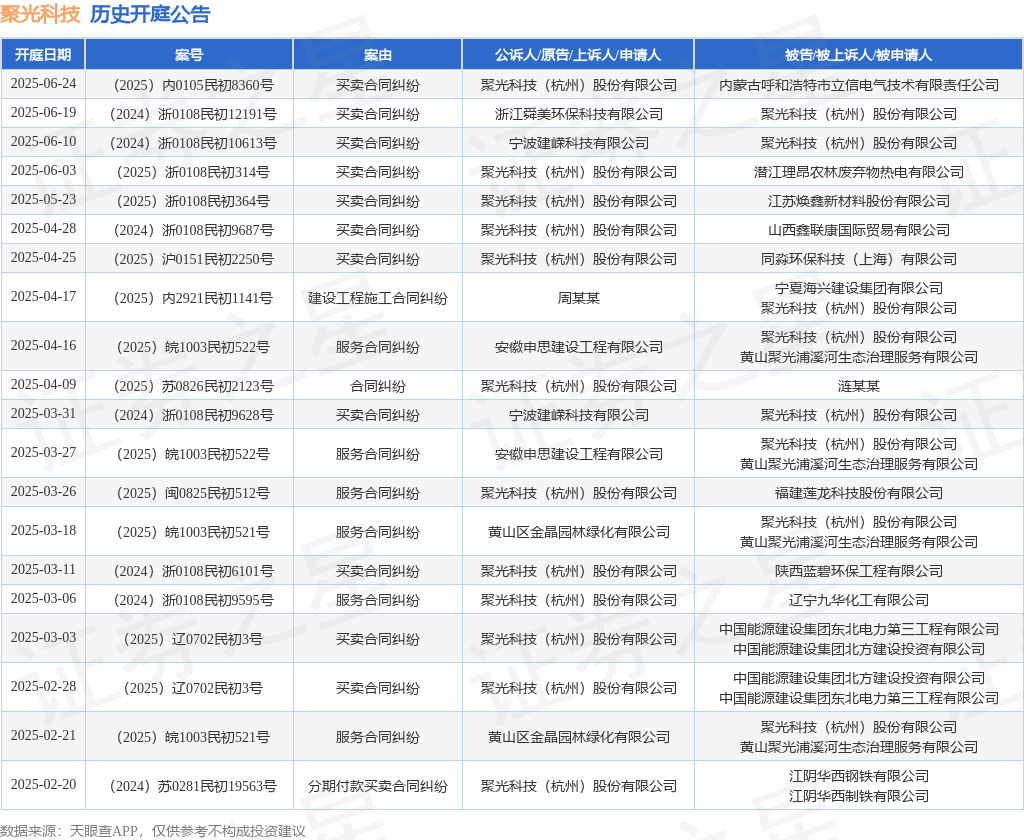This screenshot has height=840, width=1024.
Task: Select defendant 辽宁九华化工有限公司
Action: [859, 600]
